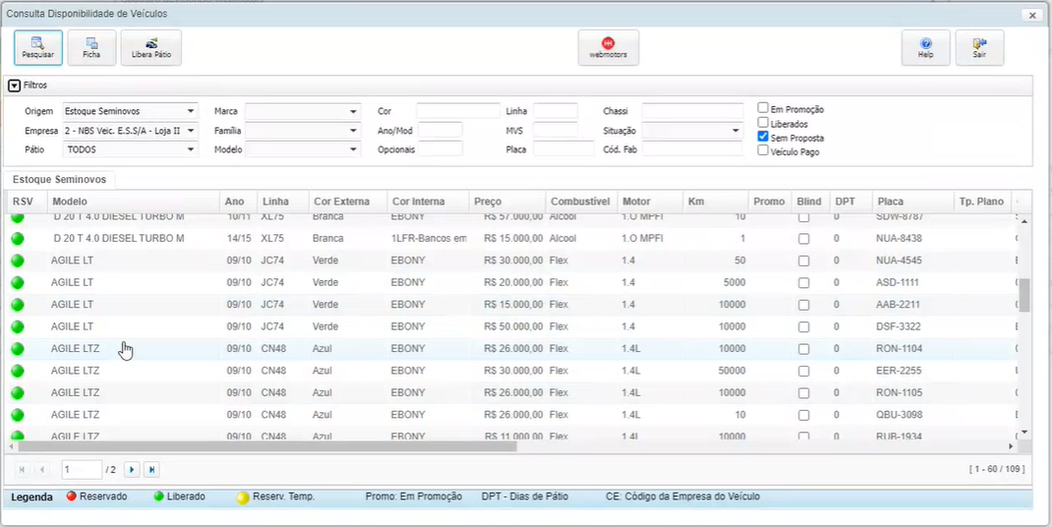The image size is (1052, 527).
Task: Click the 1LFR-Bancos em interior color cell
Action: pyautogui.click(x=427, y=238)
